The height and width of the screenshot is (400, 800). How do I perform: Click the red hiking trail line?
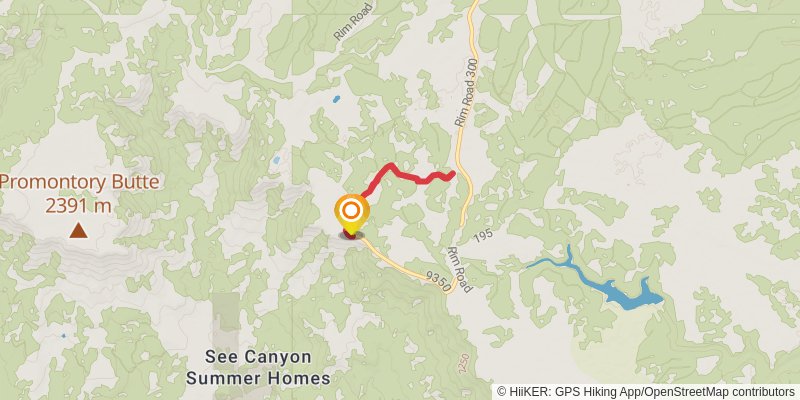coord(407,176)
